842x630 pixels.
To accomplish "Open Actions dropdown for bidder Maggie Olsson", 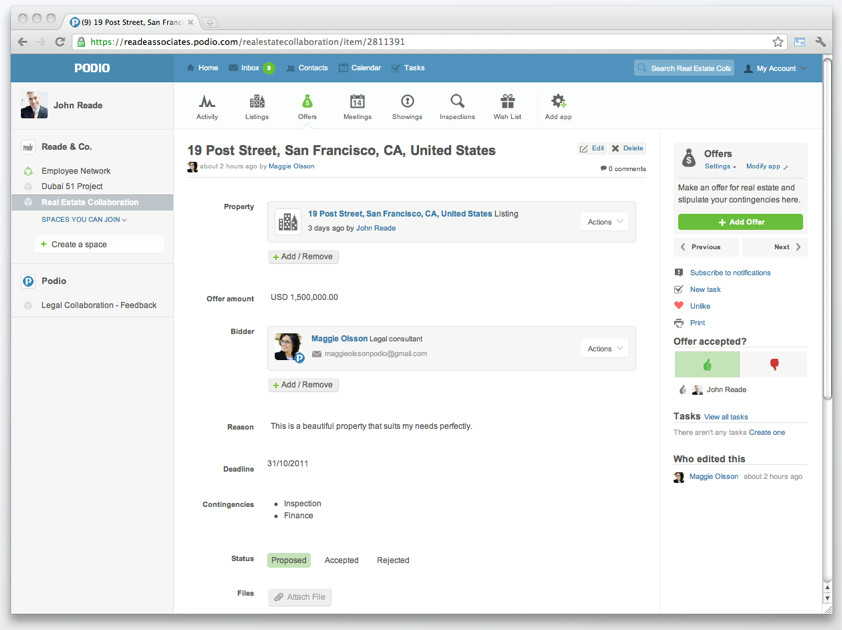I will [605, 349].
